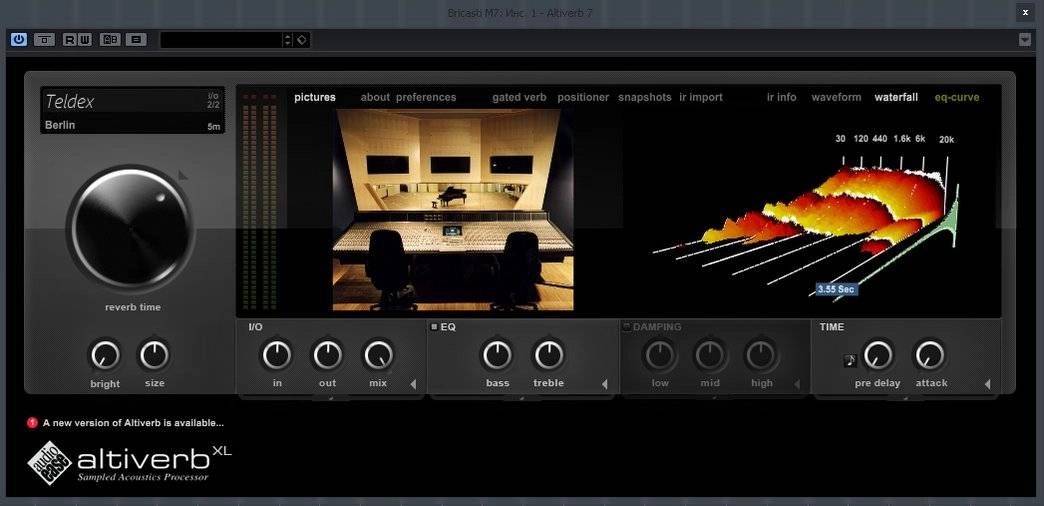Click the Audio Ease altiverb logo
The width and height of the screenshot is (1044, 506).
pyautogui.click(x=130, y=462)
